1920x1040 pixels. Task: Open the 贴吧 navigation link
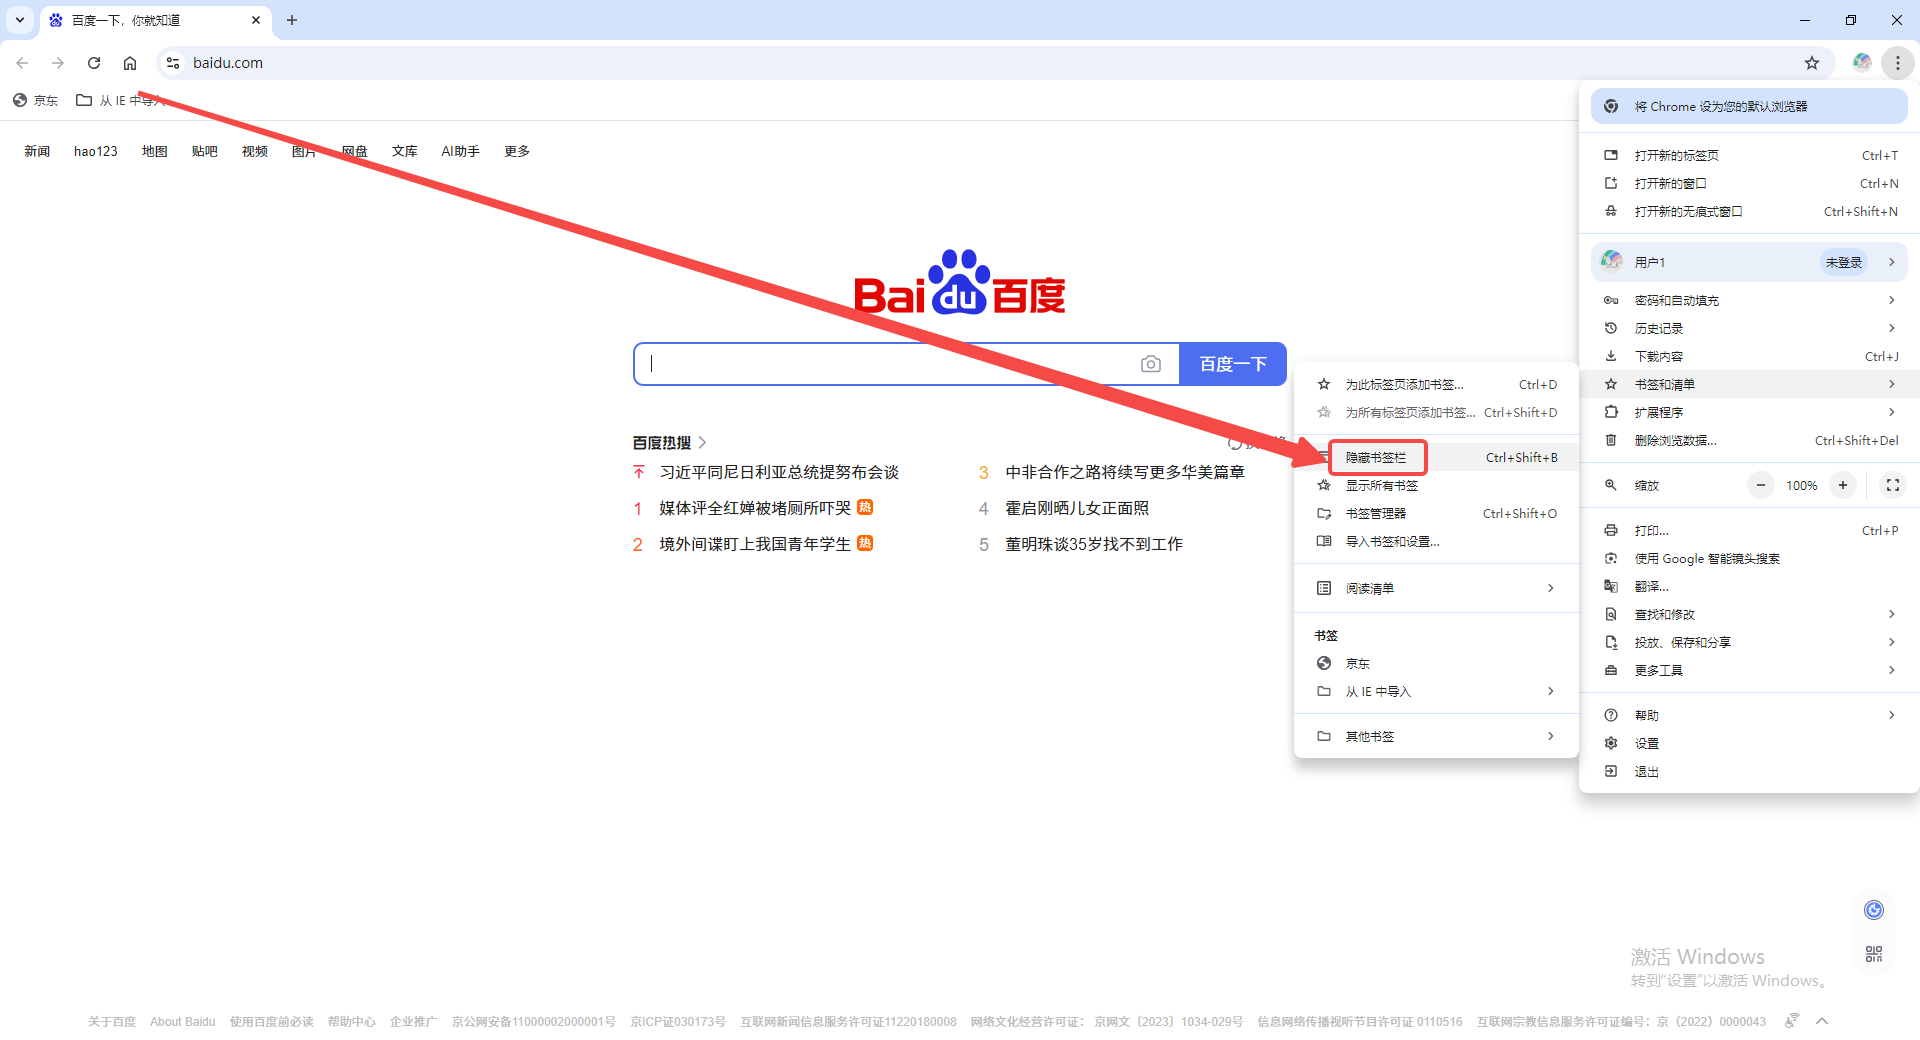(205, 151)
